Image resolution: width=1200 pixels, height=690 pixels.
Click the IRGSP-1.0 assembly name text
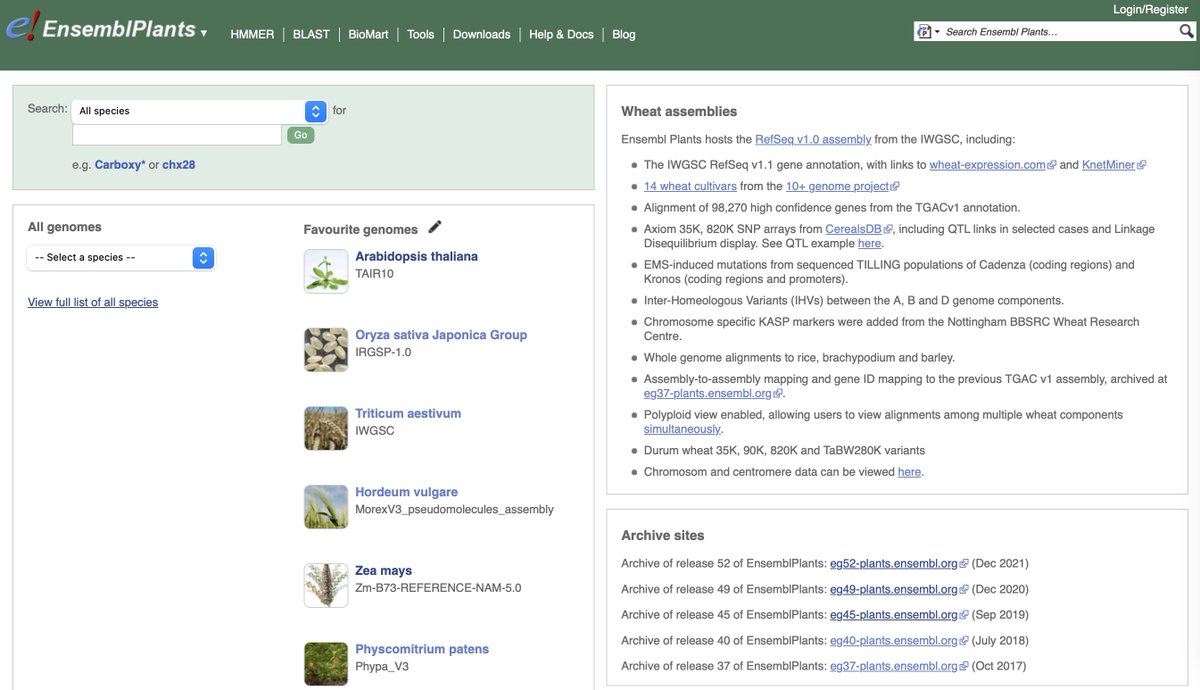pyautogui.click(x=383, y=352)
